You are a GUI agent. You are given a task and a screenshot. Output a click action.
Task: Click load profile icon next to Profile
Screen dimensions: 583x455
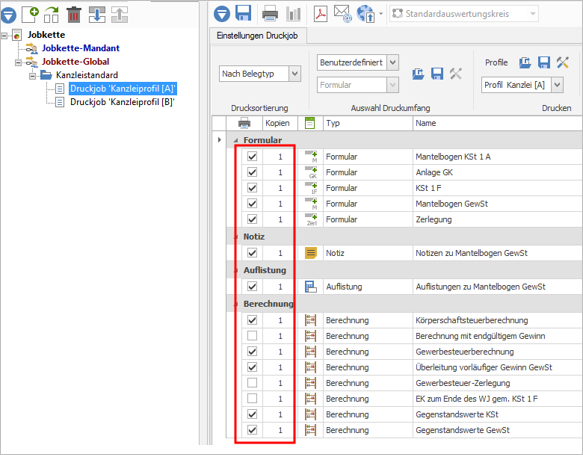click(x=525, y=62)
